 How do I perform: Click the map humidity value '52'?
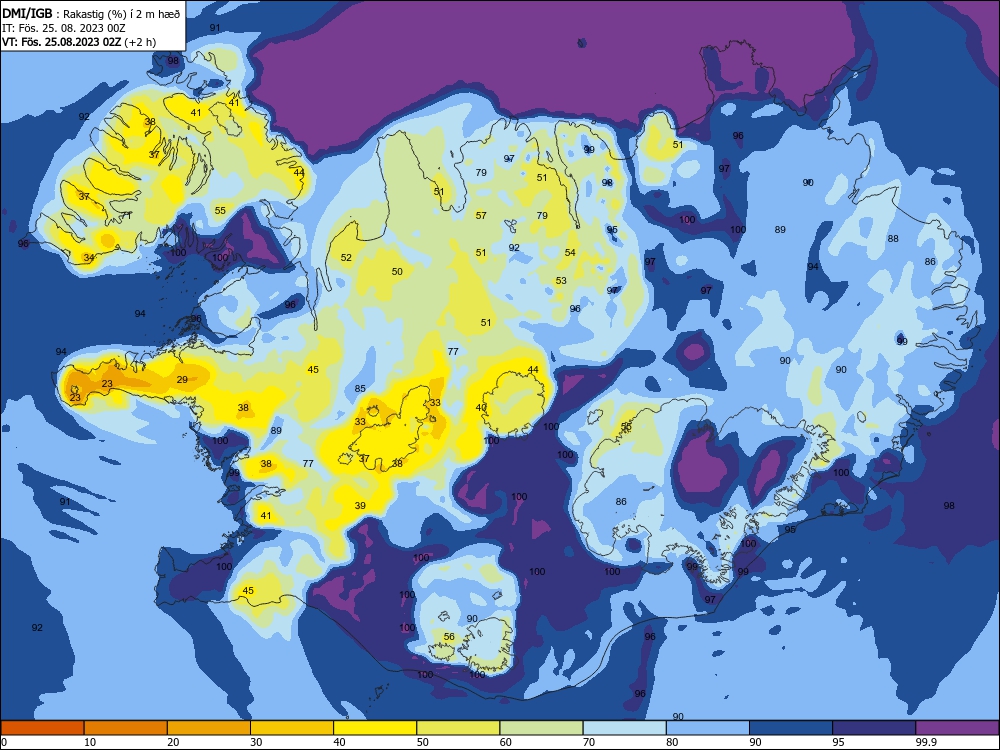point(346,258)
